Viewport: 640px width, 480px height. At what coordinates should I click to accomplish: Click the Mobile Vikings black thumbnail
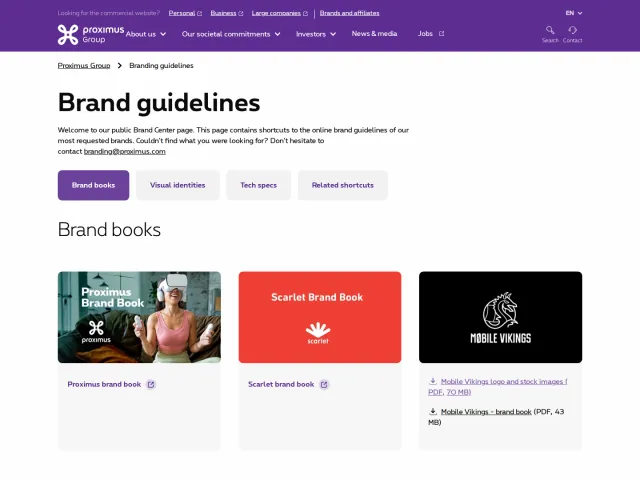(500, 317)
